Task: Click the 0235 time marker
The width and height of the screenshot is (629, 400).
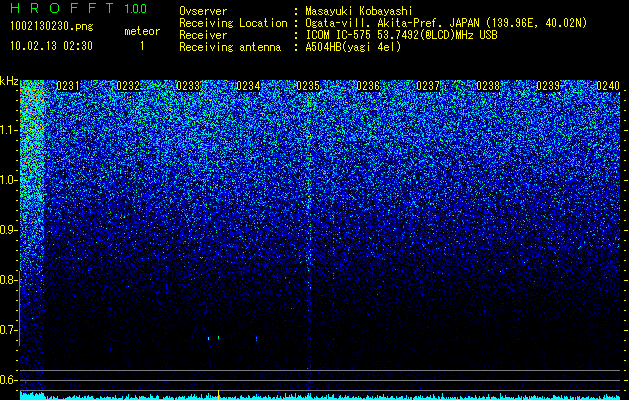Action: pos(308,86)
